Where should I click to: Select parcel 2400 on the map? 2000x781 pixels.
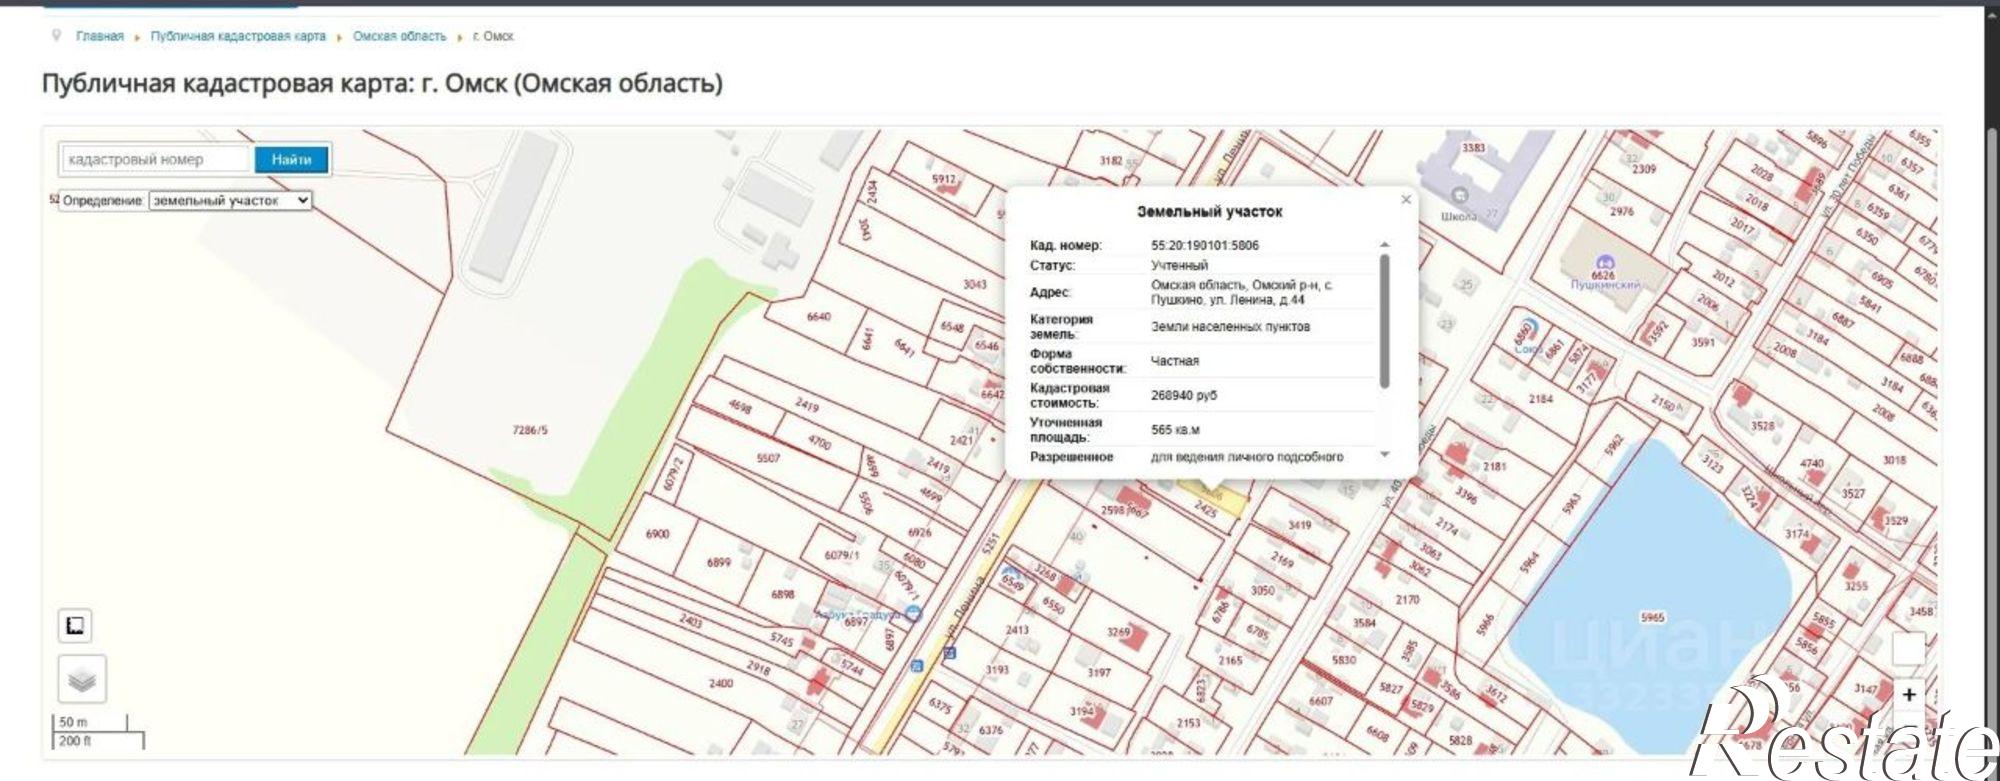(721, 684)
